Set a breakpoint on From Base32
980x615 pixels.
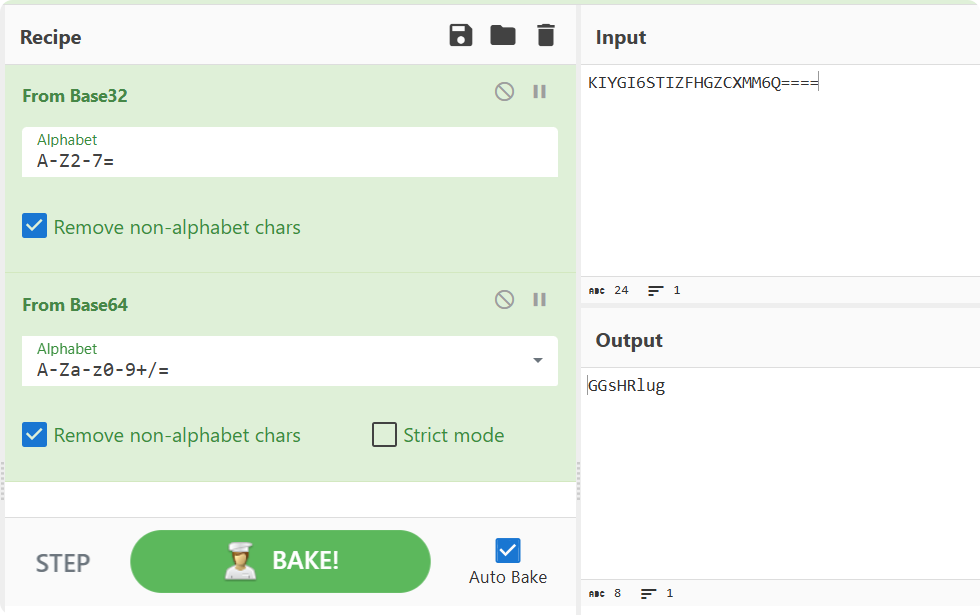539,91
